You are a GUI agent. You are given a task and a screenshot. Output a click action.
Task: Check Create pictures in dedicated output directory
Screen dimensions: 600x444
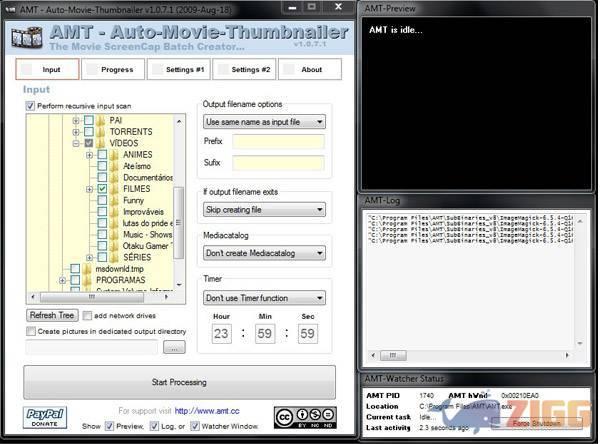pyautogui.click(x=30, y=331)
